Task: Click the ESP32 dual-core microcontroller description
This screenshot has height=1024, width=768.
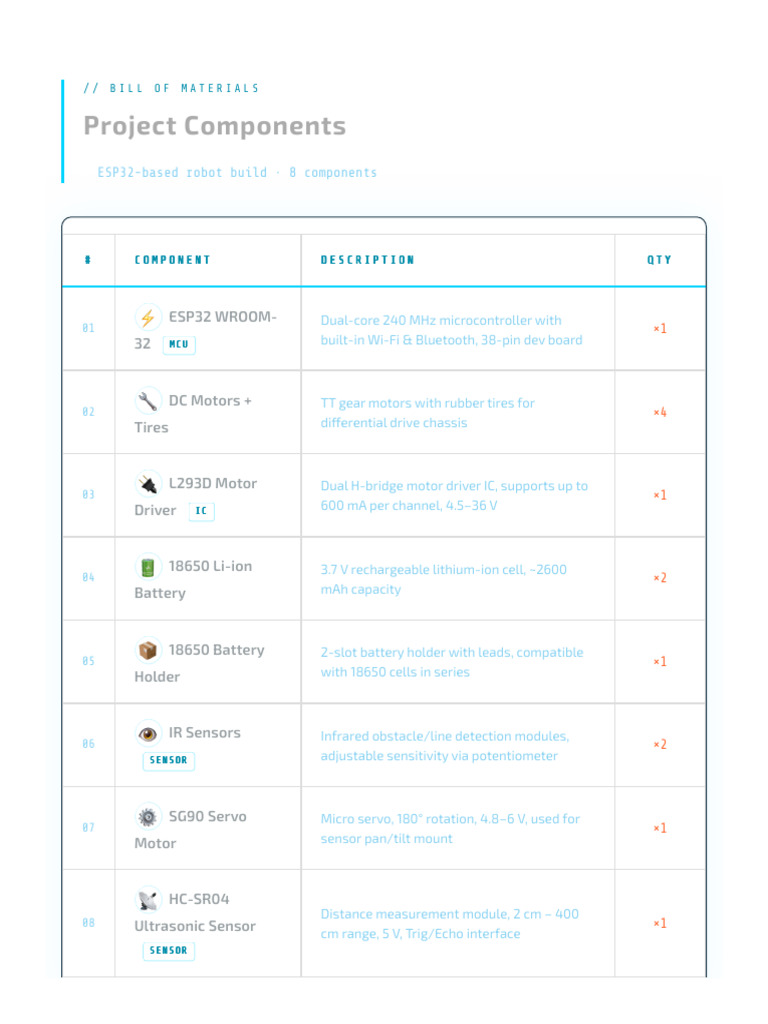Action: click(451, 330)
